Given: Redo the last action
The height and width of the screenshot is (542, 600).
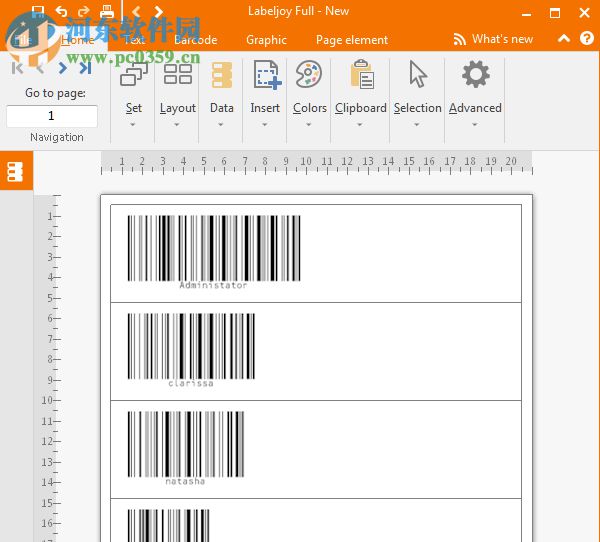Looking at the screenshot, I should (x=84, y=11).
